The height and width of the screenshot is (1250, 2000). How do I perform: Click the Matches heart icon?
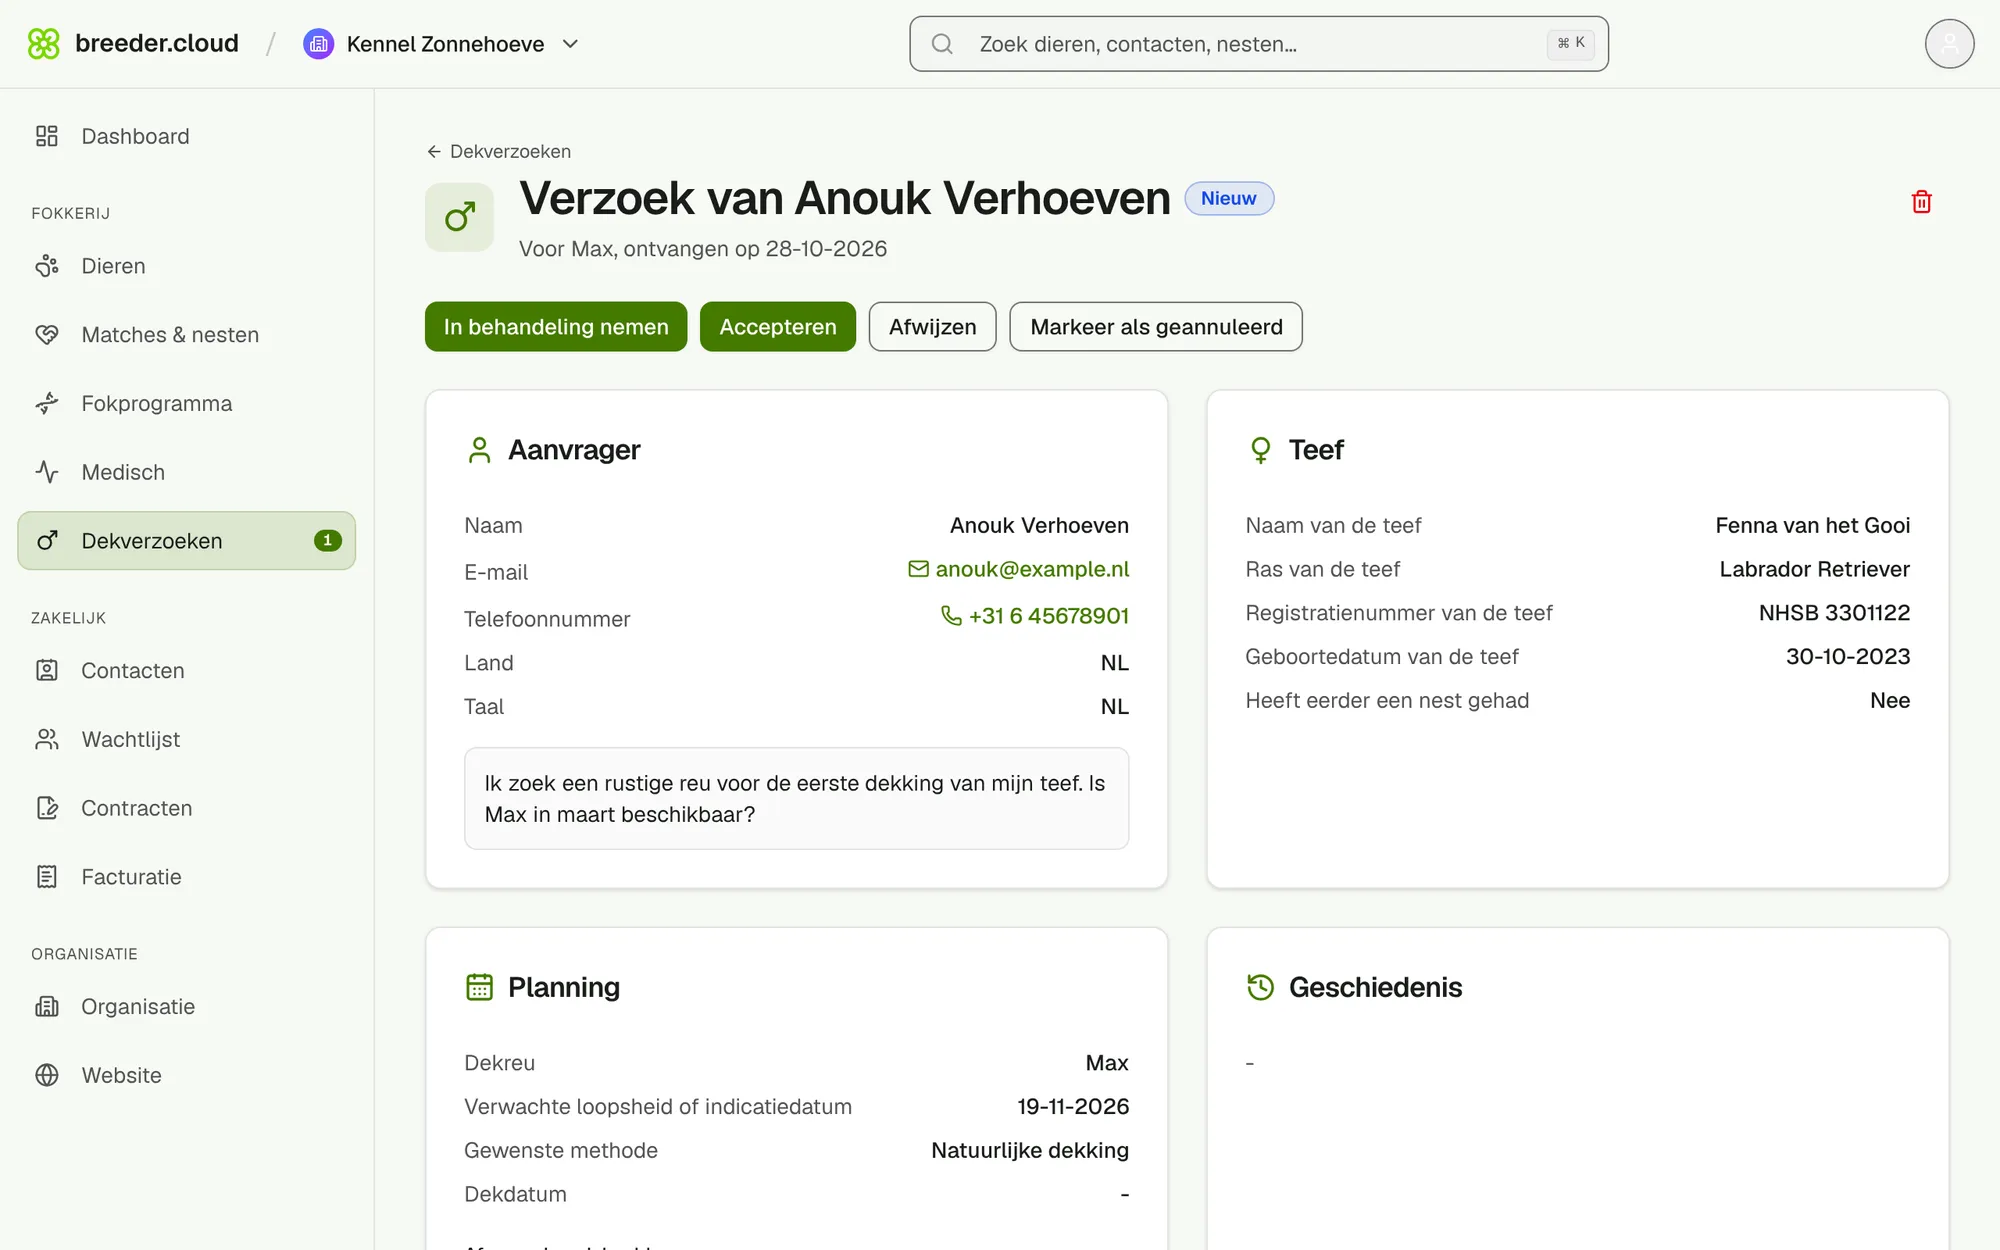coord(47,335)
